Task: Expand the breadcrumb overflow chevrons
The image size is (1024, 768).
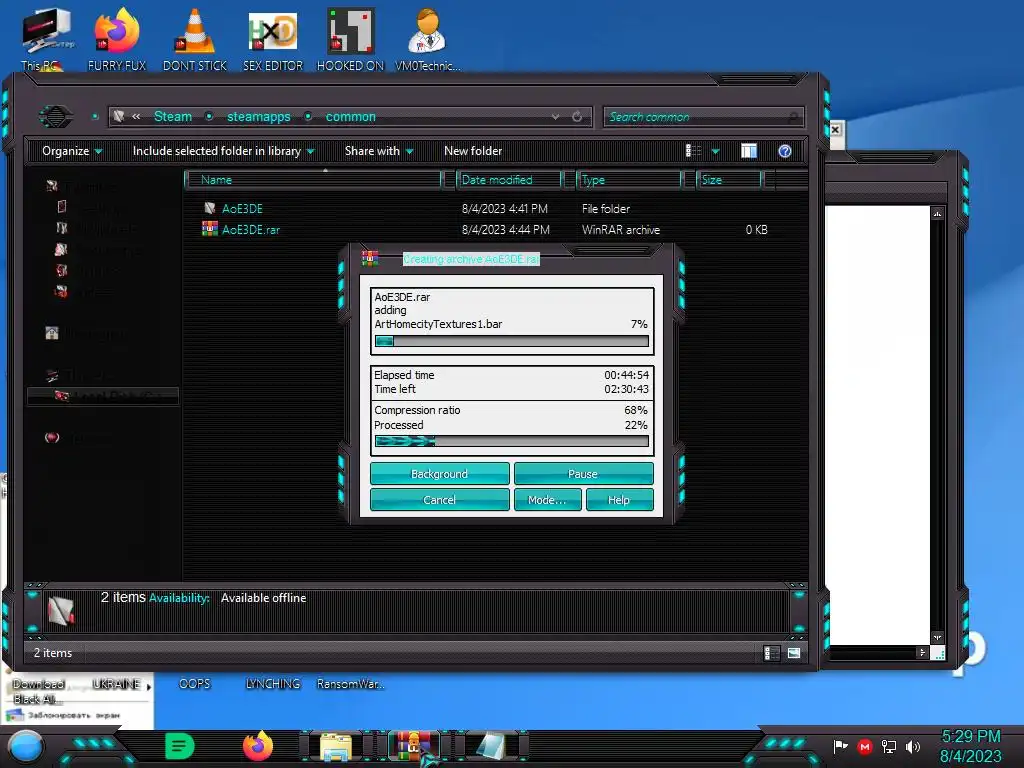Action: [x=136, y=116]
